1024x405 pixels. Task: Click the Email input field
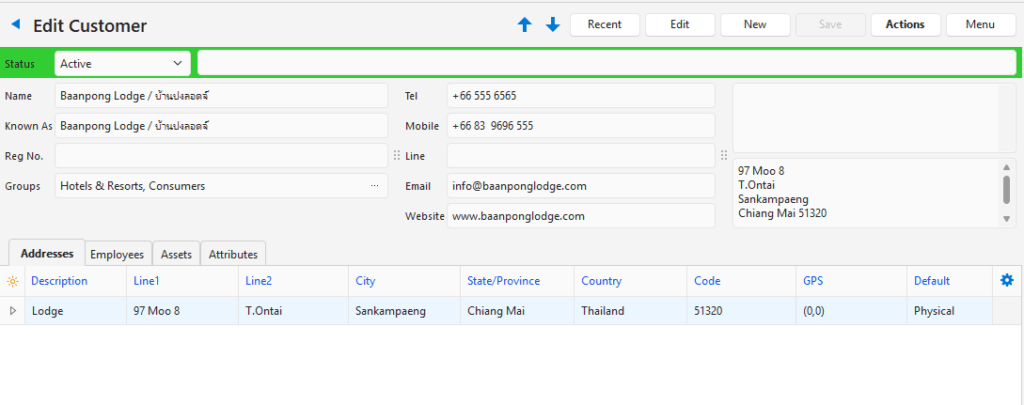[x=580, y=186]
